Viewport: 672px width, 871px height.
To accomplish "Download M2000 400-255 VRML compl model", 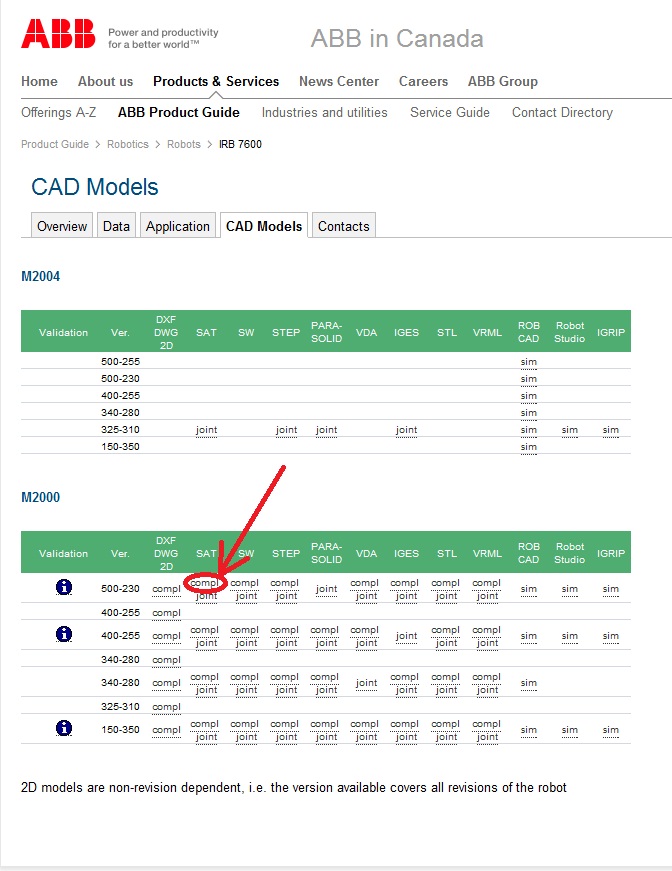I will pos(487,630).
